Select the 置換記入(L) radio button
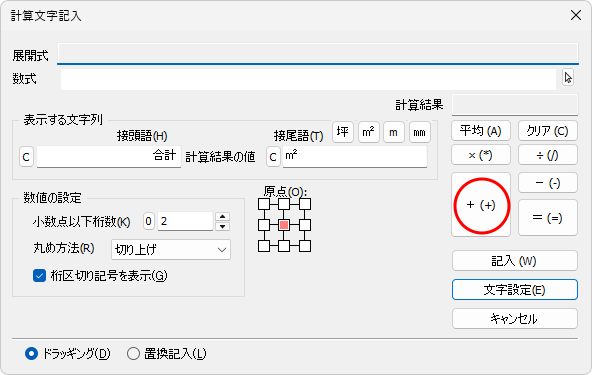 coord(133,354)
